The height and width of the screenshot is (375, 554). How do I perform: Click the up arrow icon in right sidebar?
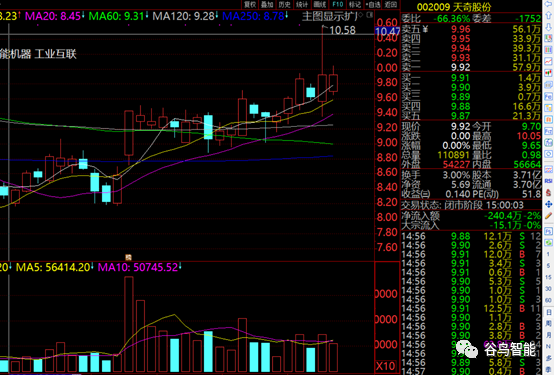pyautogui.click(x=548, y=15)
